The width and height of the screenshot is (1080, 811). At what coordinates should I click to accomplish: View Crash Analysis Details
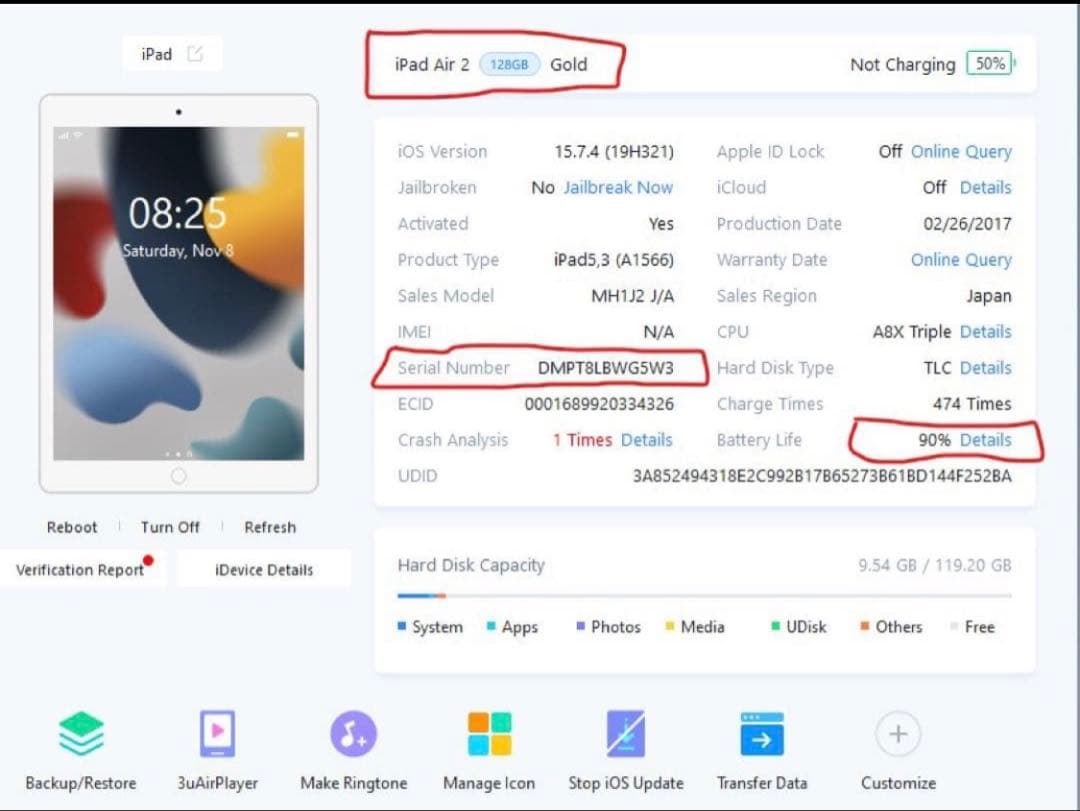(x=646, y=440)
